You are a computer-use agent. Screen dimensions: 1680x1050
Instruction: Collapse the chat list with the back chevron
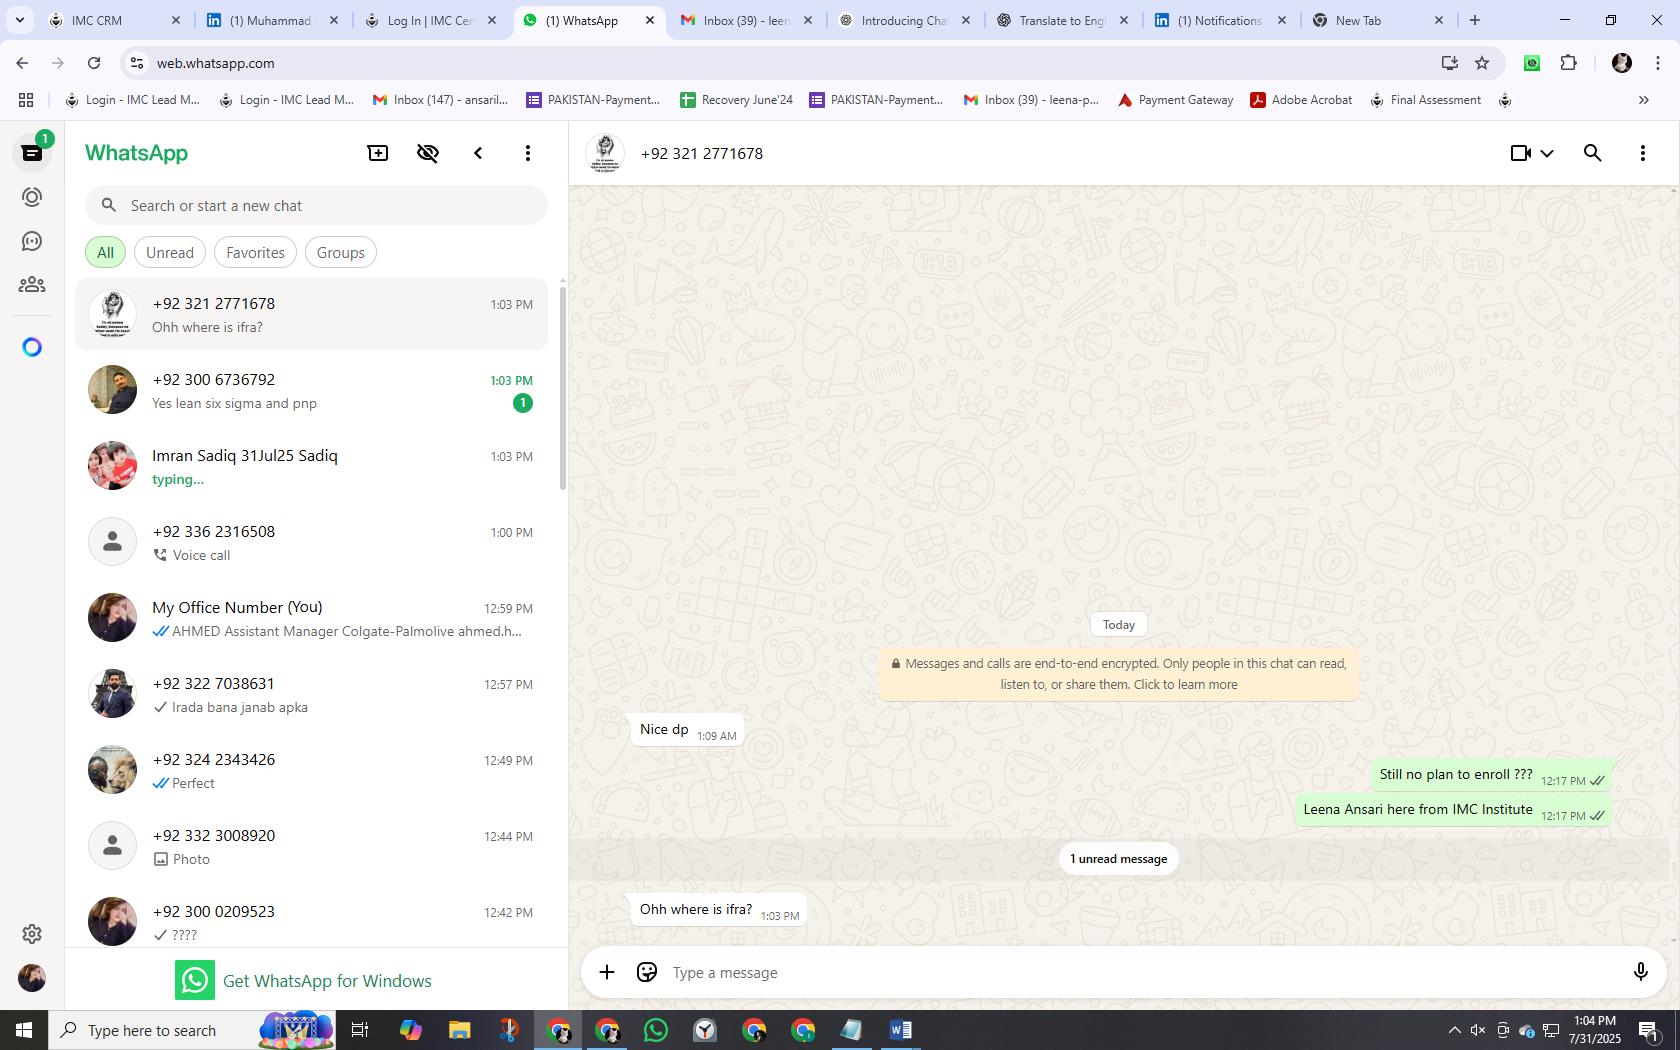478,153
